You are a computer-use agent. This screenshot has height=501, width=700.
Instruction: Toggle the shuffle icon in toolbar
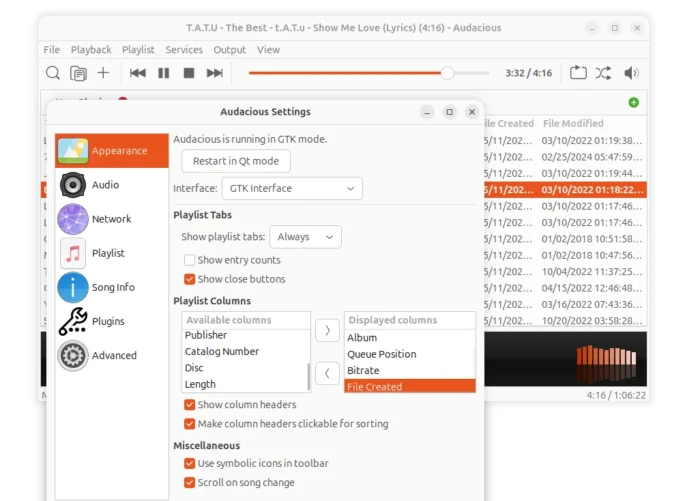(604, 73)
